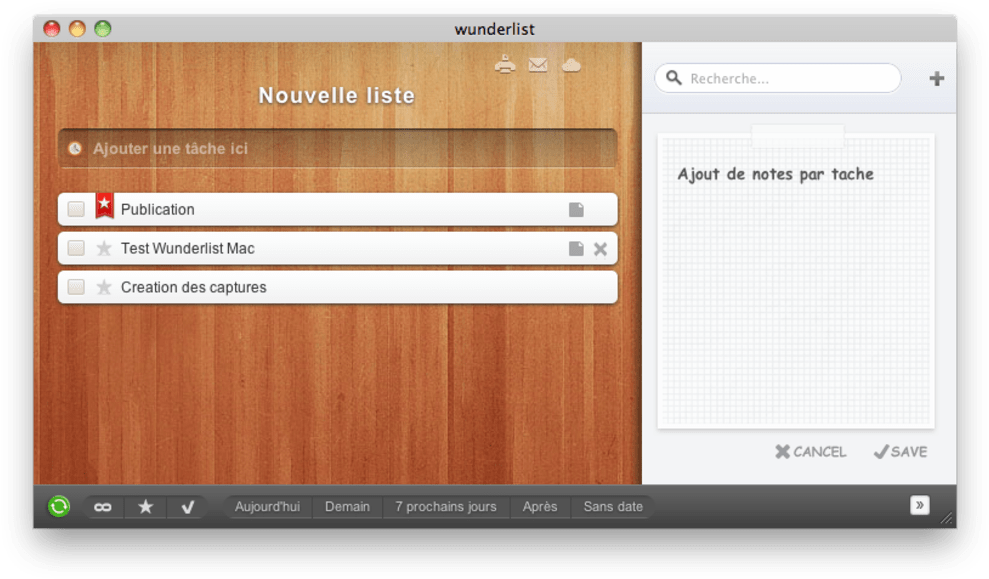Show completed tasks with checkmark filter

187,507
